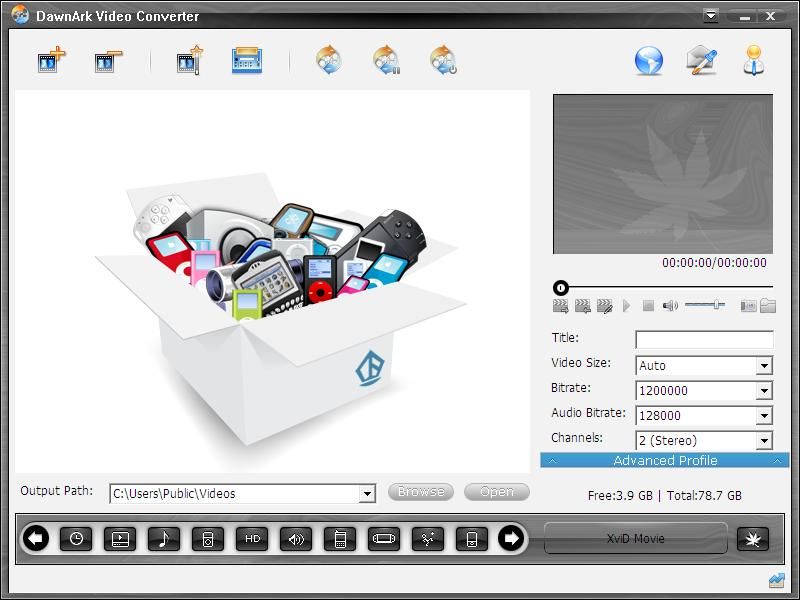The image size is (800, 600).
Task: Select the mobile phone profile icon
Action: pyautogui.click(x=340, y=539)
